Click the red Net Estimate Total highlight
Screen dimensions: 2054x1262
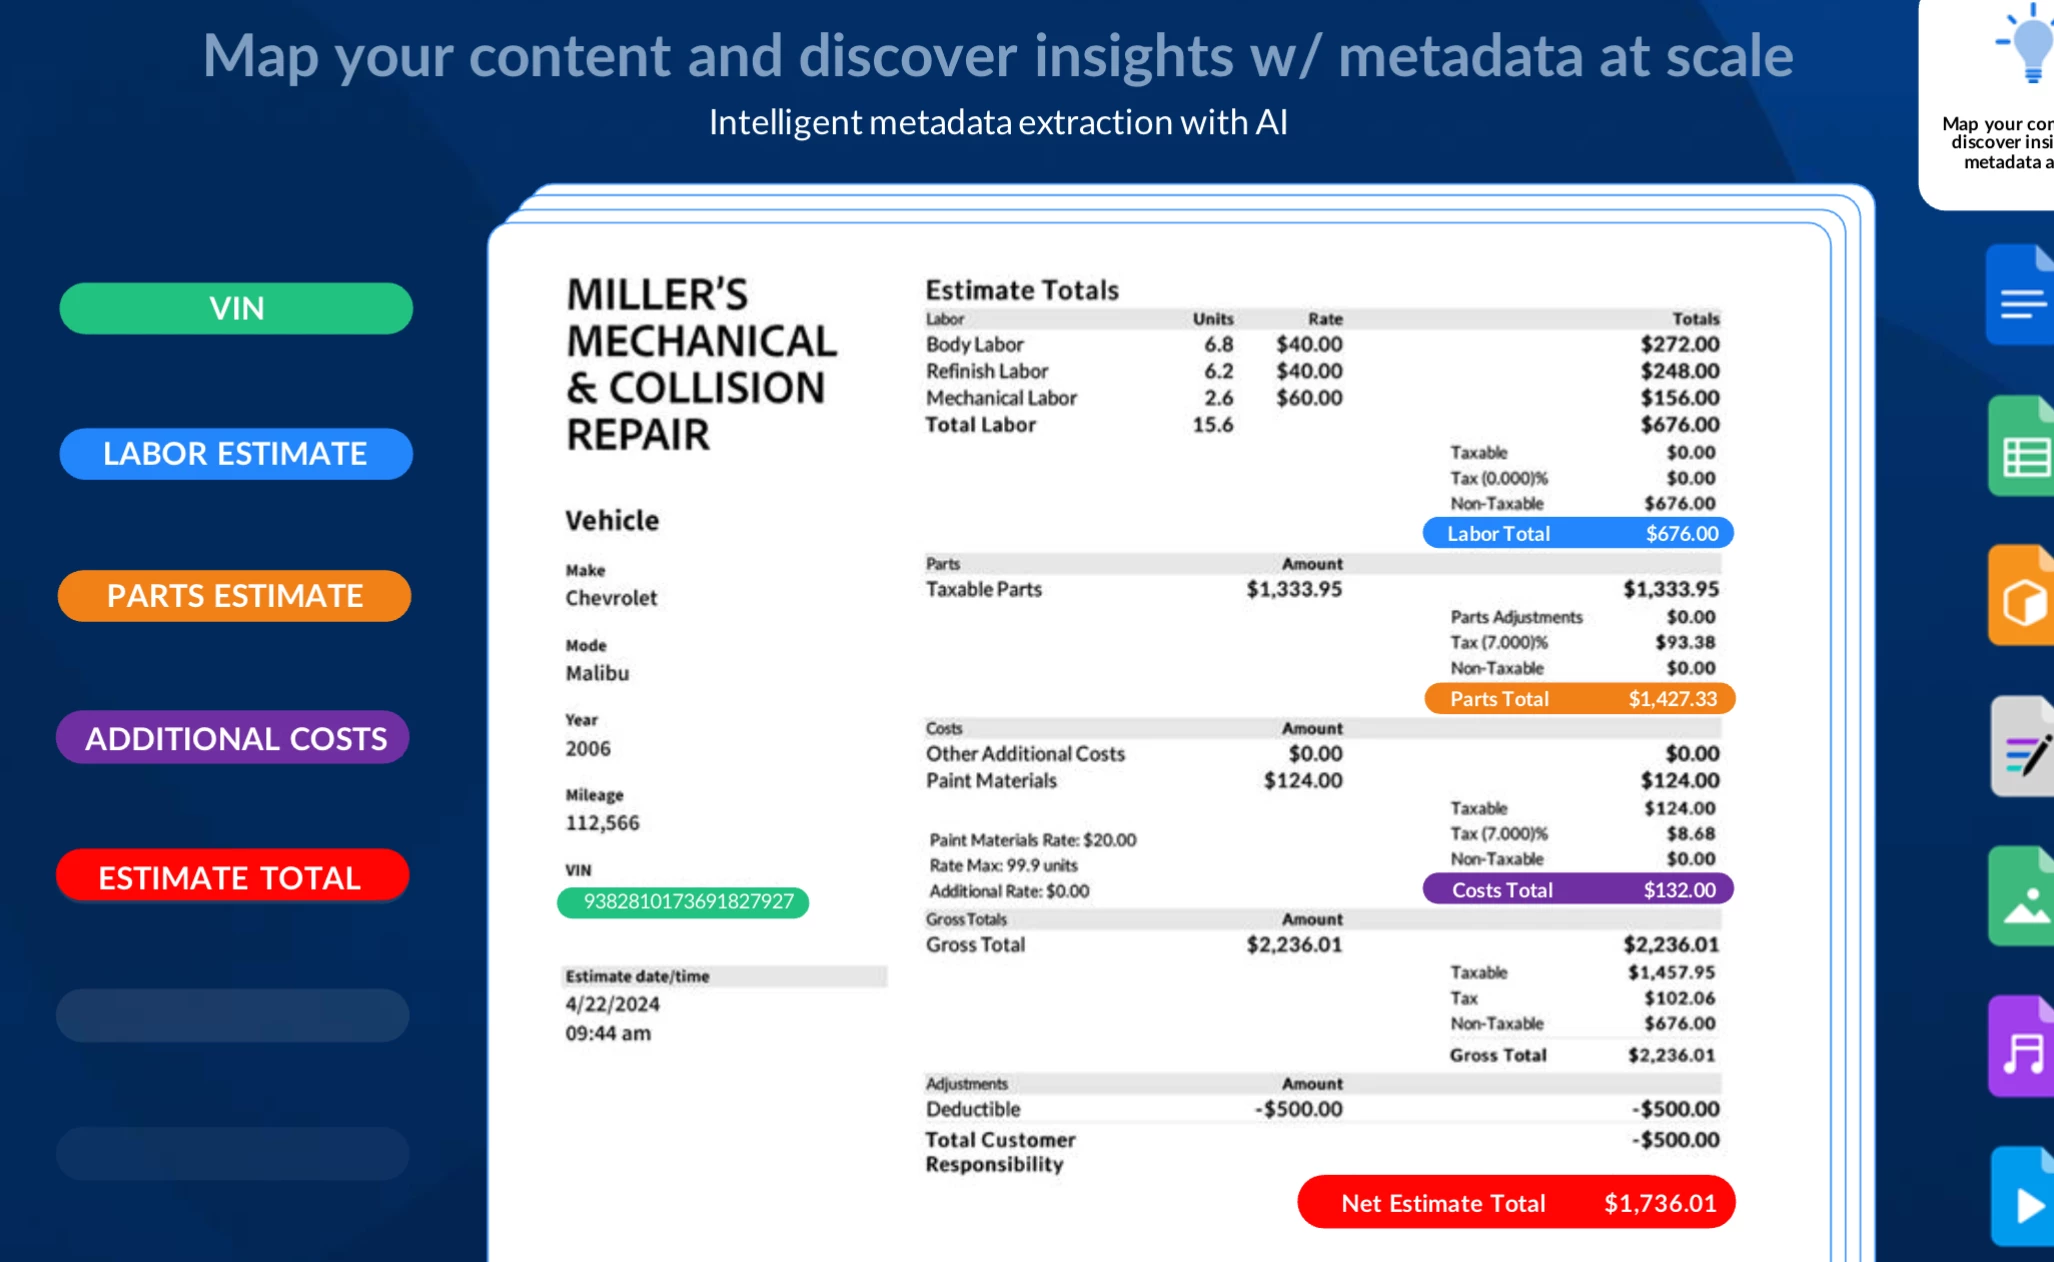pyautogui.click(x=1516, y=1203)
